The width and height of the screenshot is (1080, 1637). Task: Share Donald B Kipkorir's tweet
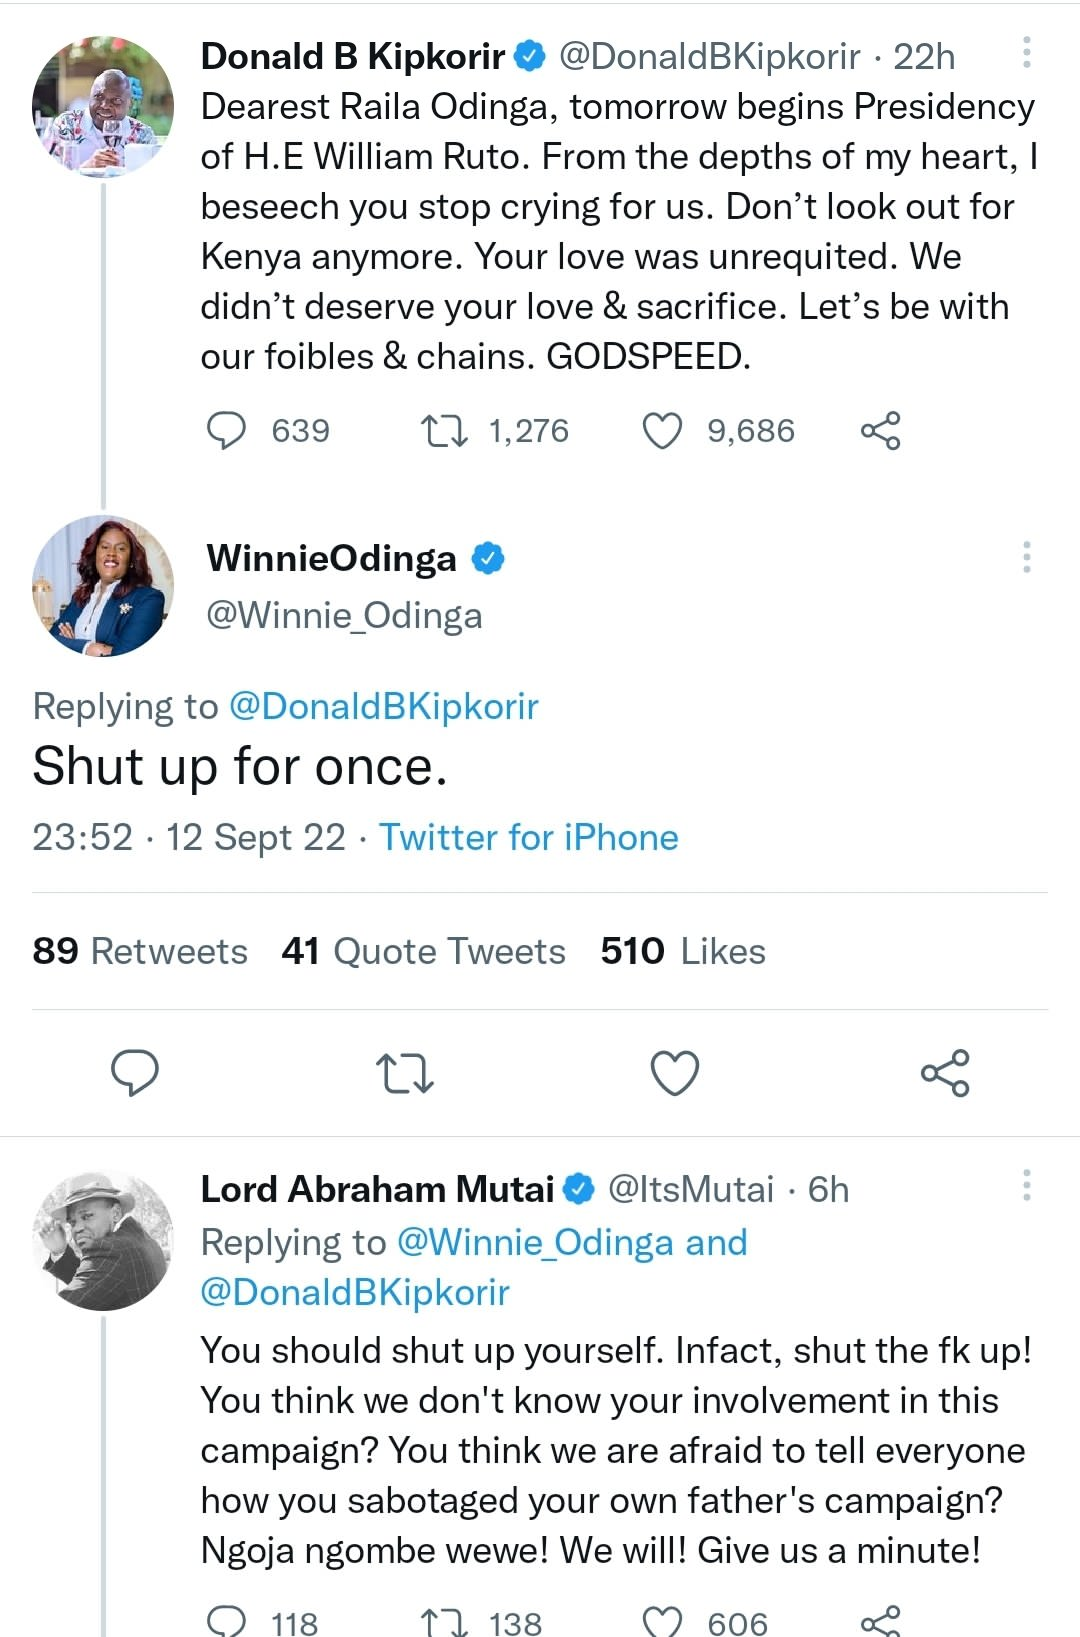click(x=880, y=431)
